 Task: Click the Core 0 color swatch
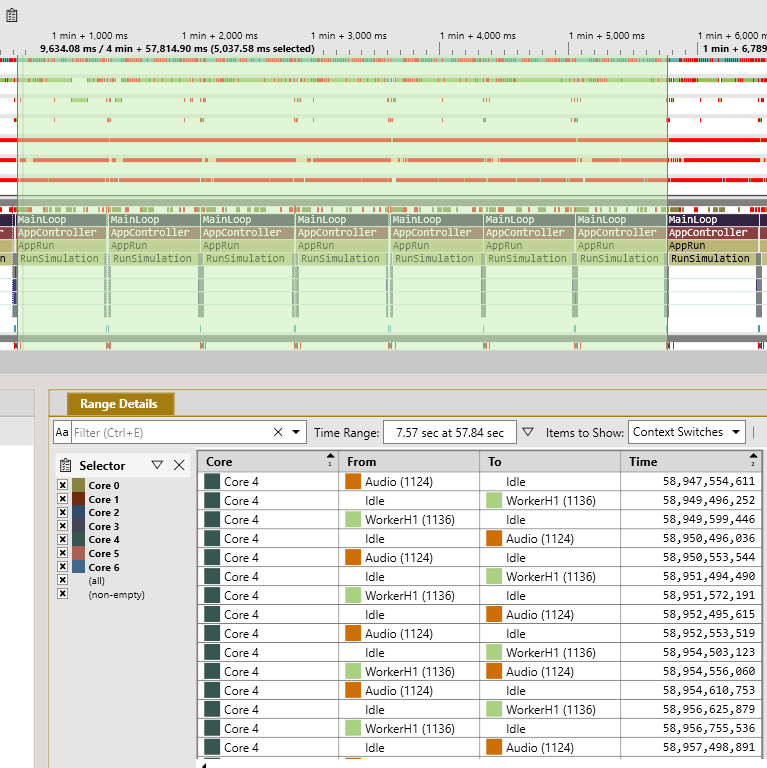tap(78, 485)
